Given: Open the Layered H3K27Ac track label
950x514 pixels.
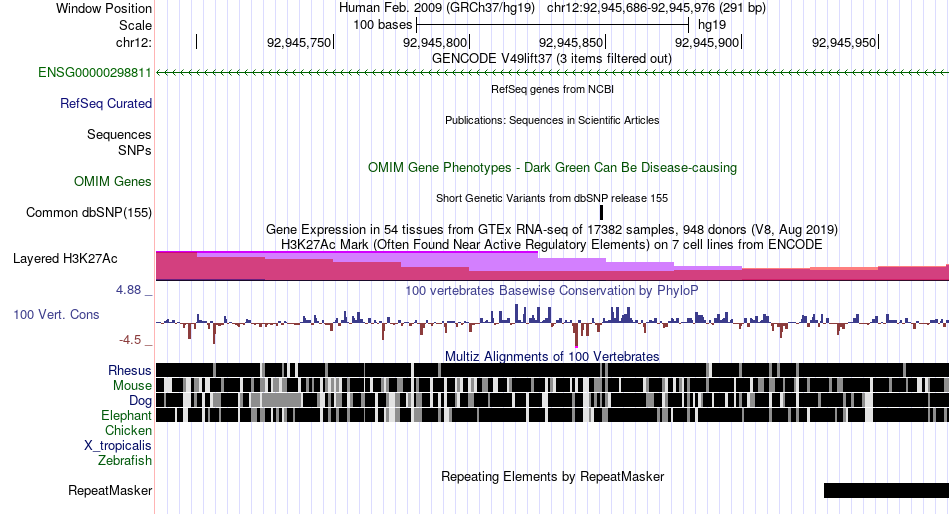Looking at the screenshot, I should tap(65, 259).
